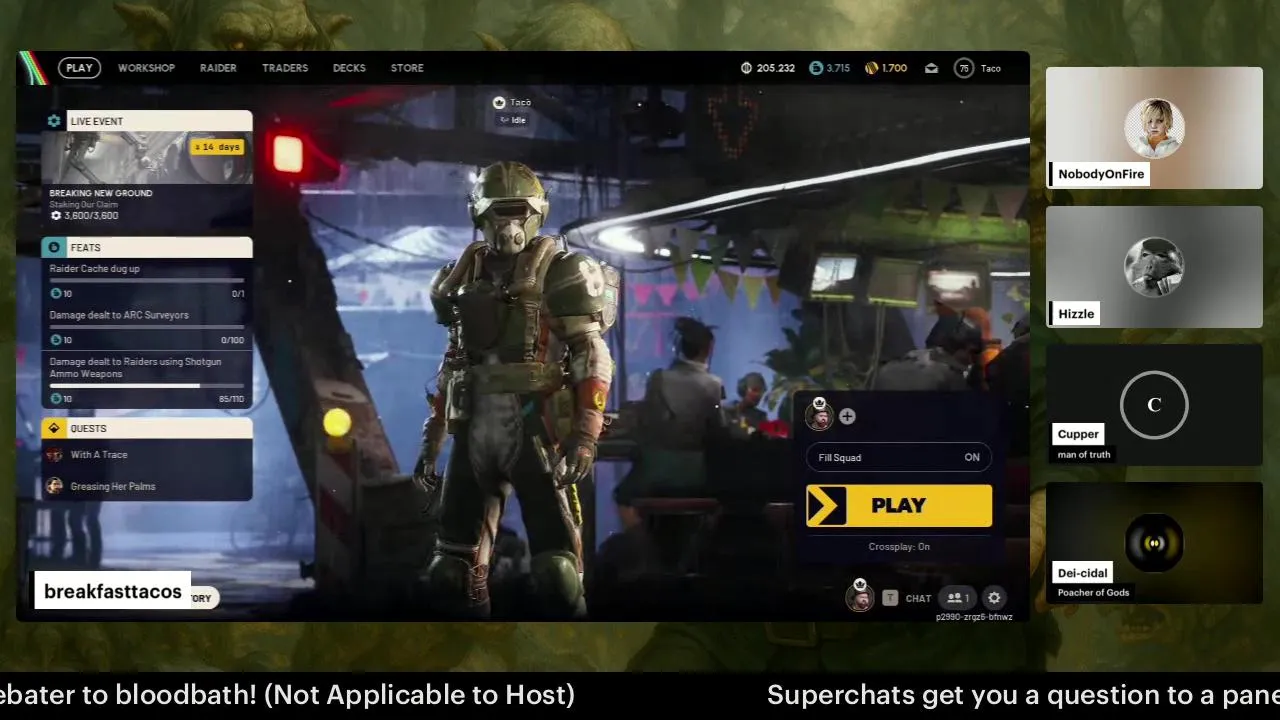Click Dei-cidal panelist avatar
The width and height of the screenshot is (1280, 720).
pos(1154,543)
